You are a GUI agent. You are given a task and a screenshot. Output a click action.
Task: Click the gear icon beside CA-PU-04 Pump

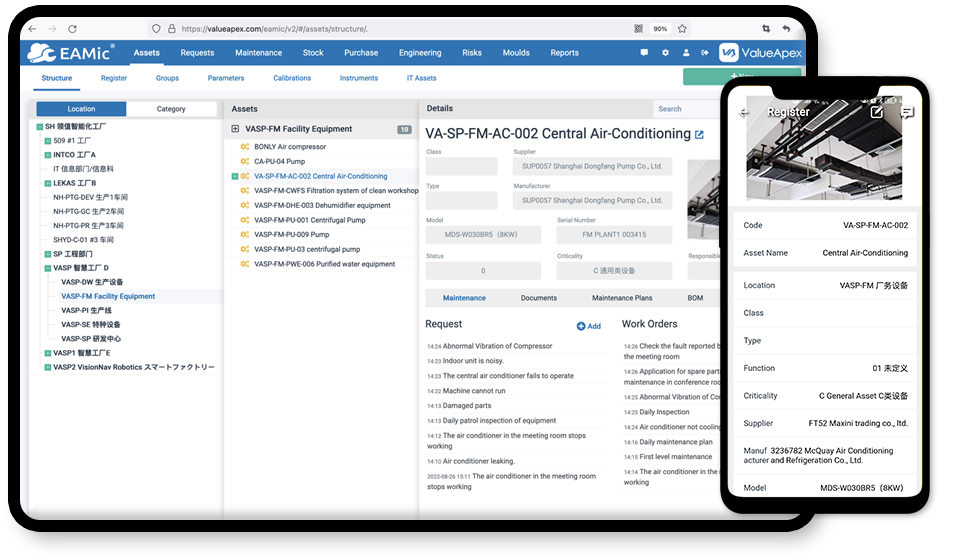245,161
